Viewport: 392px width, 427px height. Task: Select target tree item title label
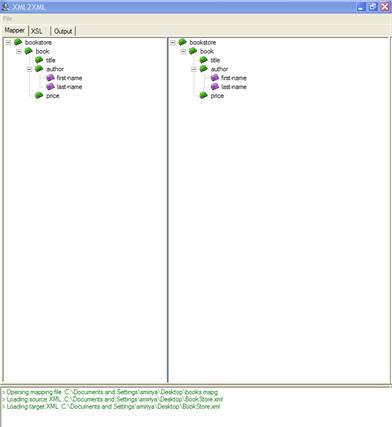point(215,60)
